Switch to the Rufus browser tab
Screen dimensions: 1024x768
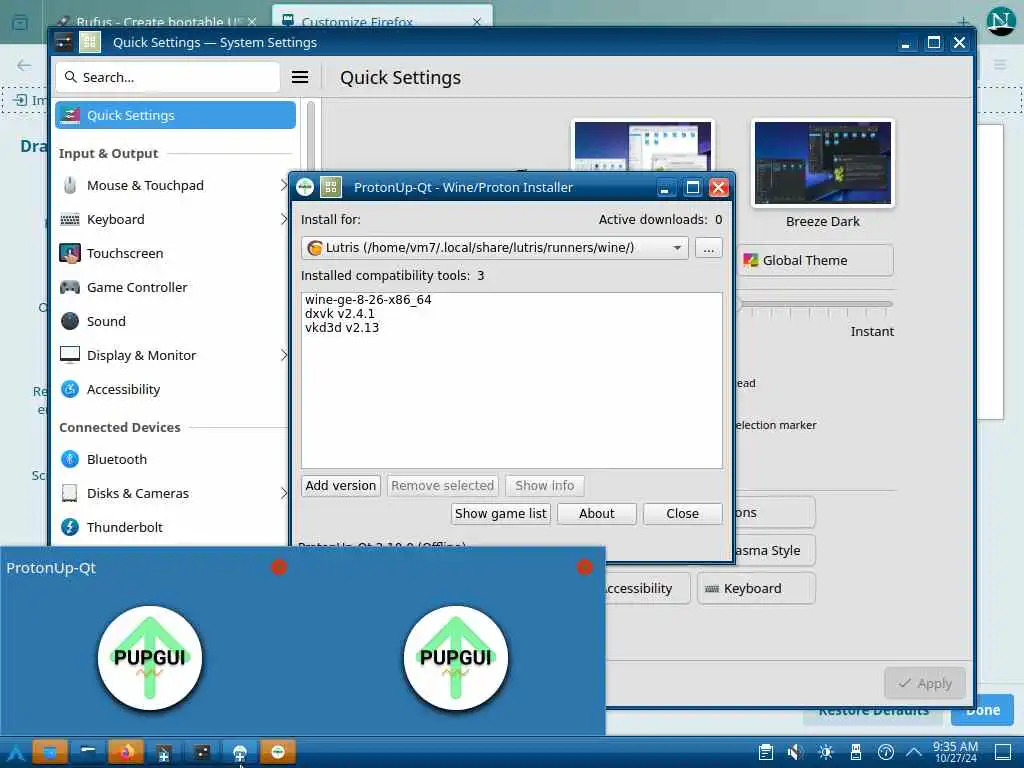[x=157, y=22]
